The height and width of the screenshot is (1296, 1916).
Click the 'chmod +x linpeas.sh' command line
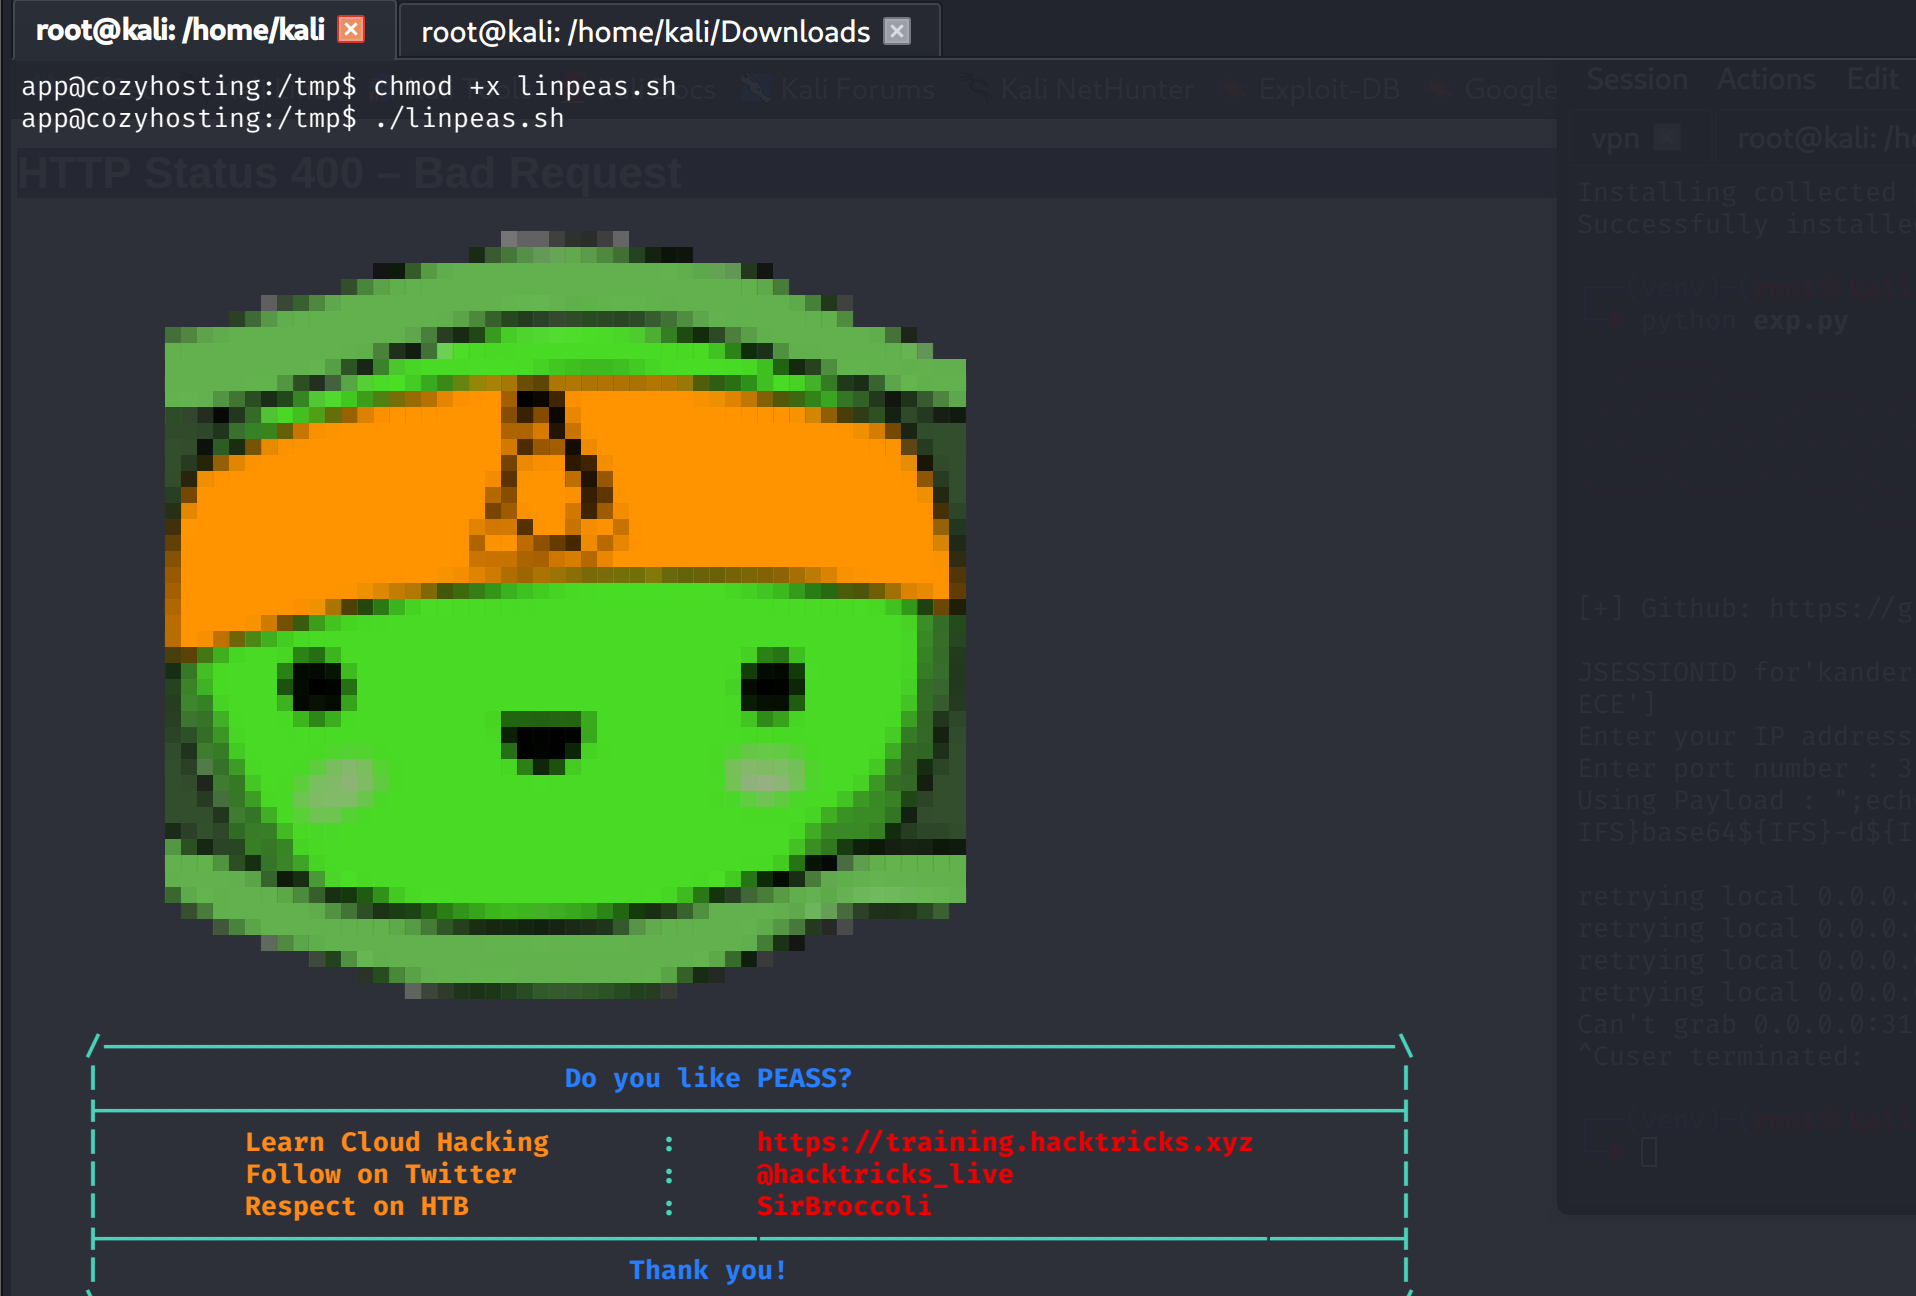pos(349,86)
